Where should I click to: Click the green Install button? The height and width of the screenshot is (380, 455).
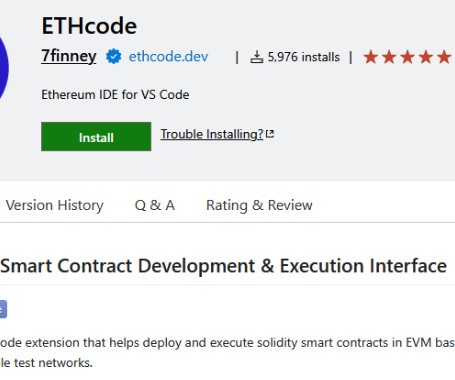[x=96, y=137]
